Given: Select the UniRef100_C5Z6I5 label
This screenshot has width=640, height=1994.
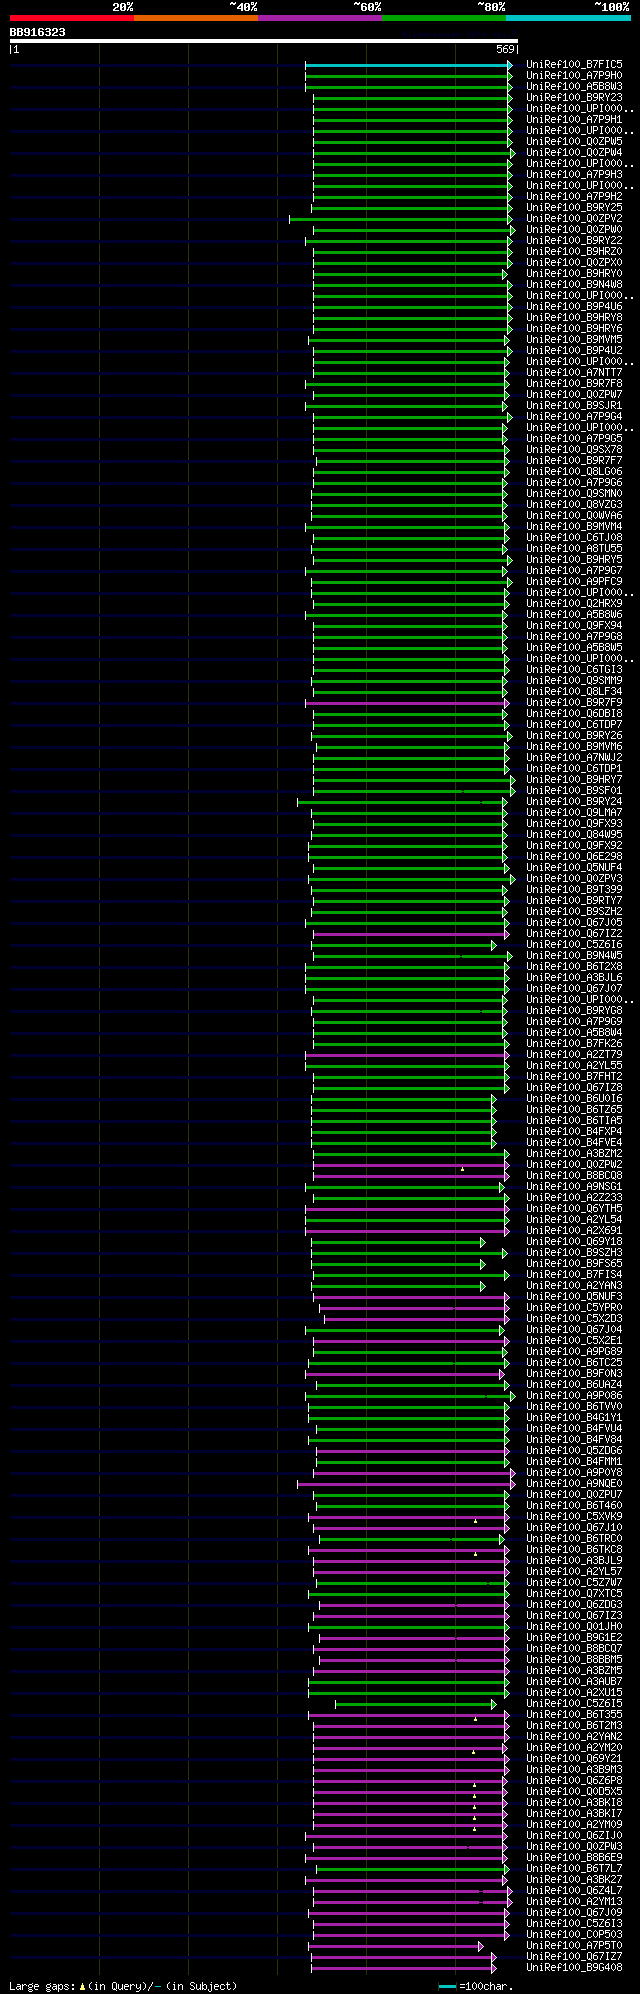Looking at the screenshot, I should (574, 1704).
